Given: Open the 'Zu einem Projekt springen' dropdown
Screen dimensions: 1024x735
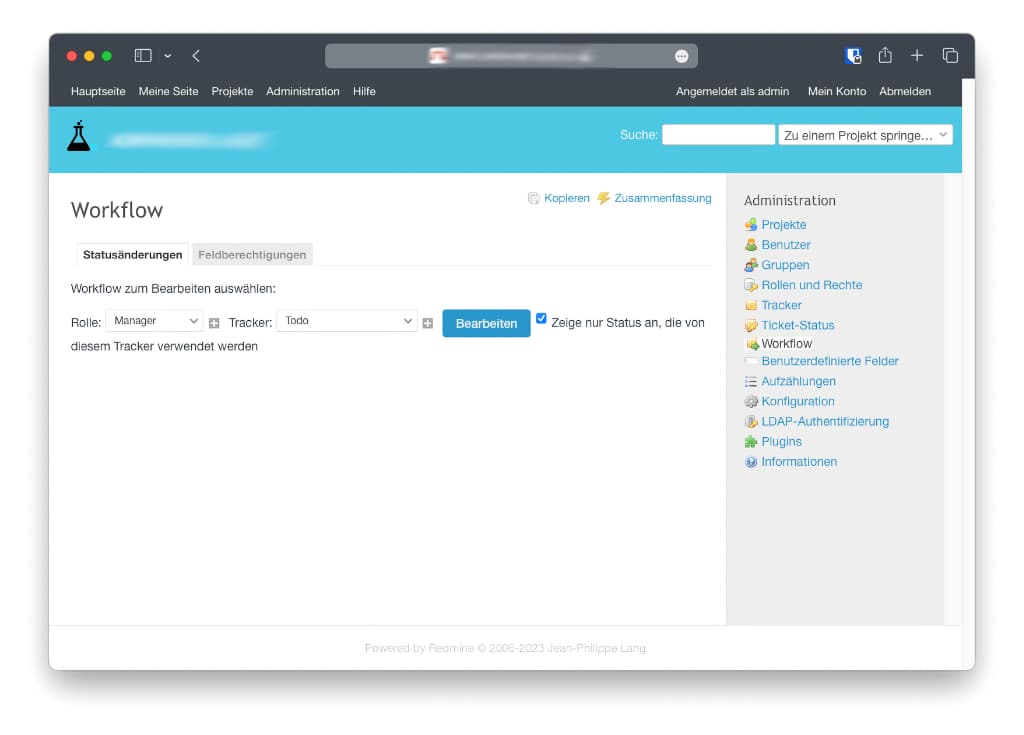Looking at the screenshot, I should (x=865, y=135).
